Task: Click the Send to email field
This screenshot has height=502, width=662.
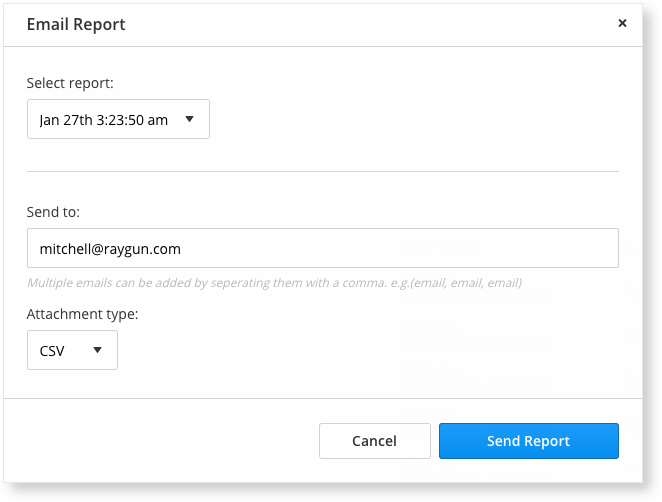Action: click(x=323, y=248)
